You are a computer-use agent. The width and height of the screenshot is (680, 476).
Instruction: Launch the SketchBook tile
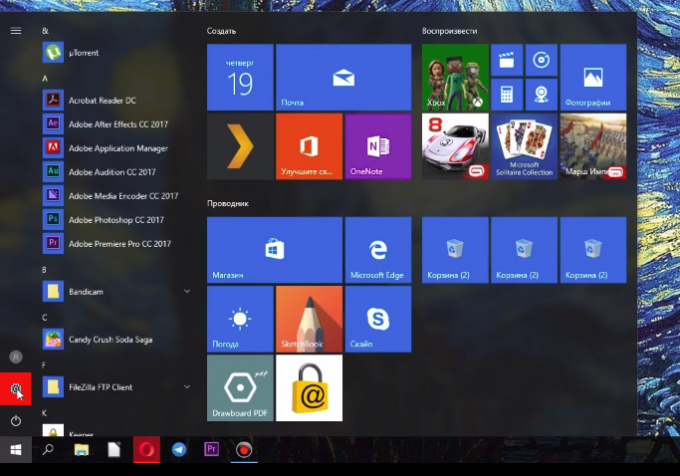(x=309, y=319)
